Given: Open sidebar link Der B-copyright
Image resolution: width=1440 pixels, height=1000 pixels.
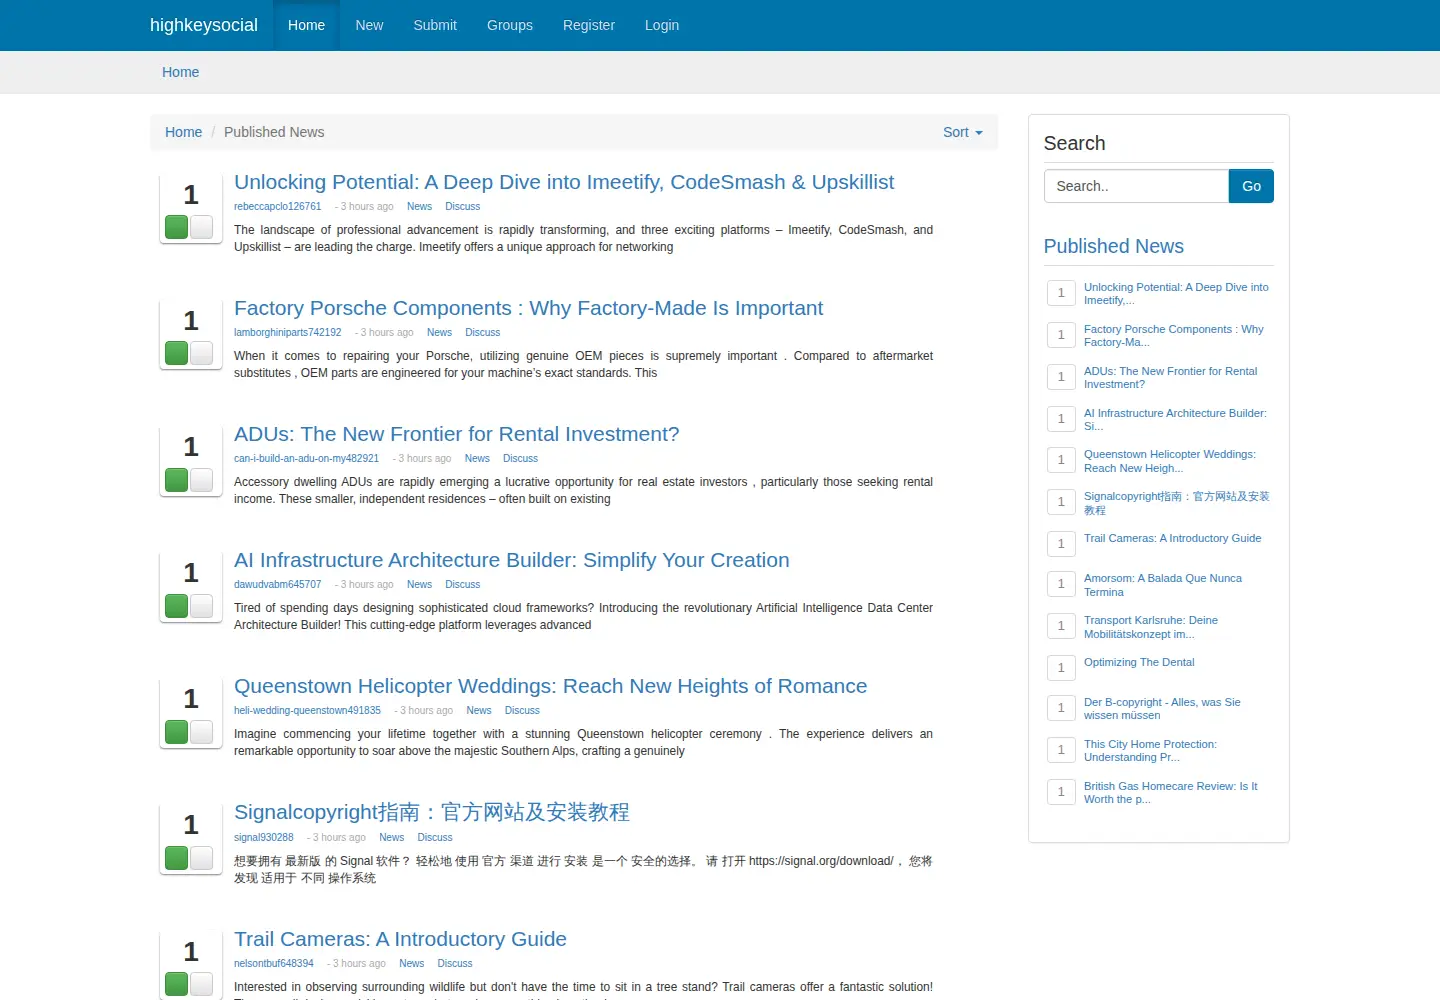Looking at the screenshot, I should click(1162, 709).
